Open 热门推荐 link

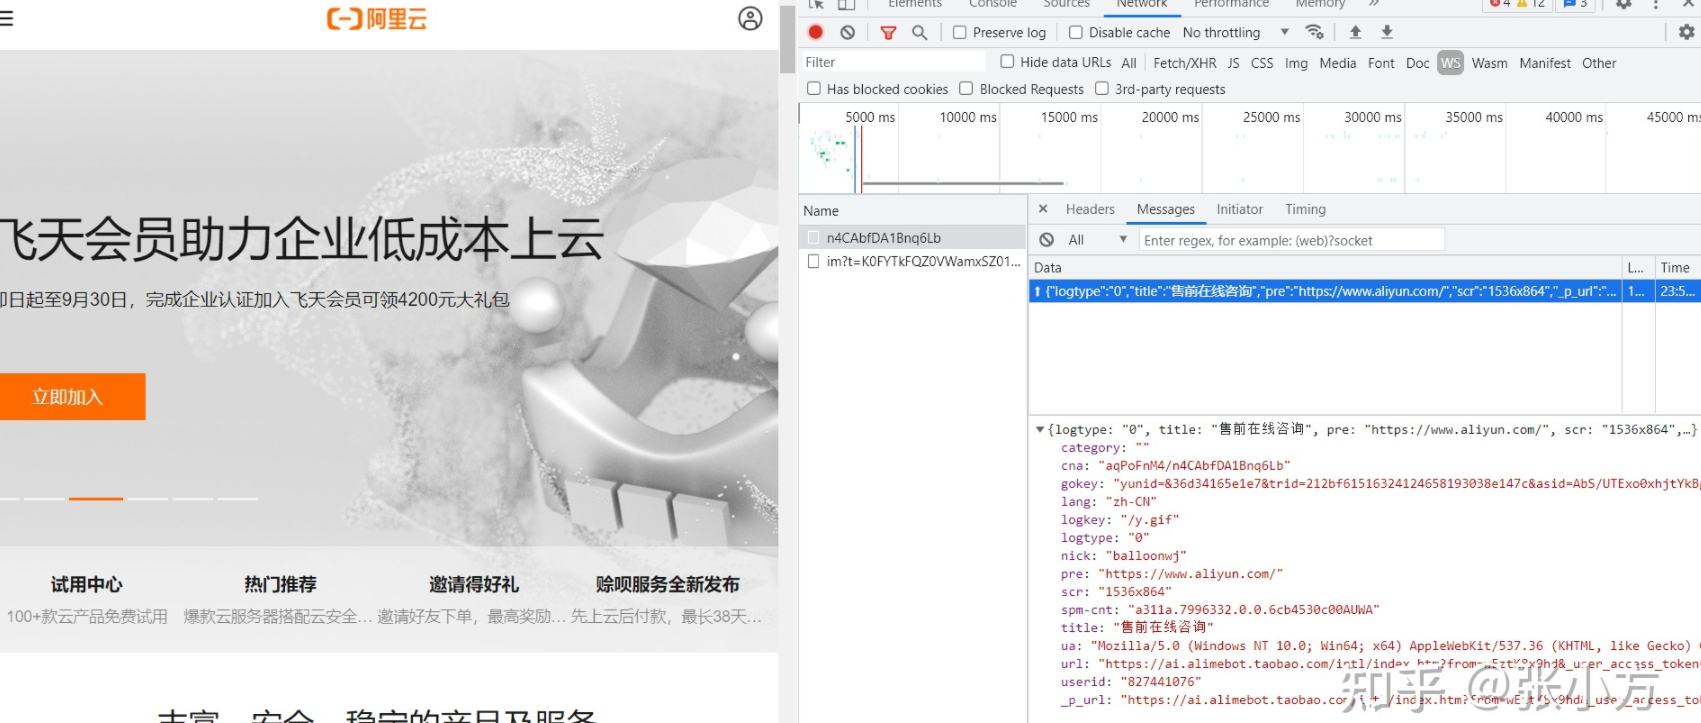[x=280, y=584]
